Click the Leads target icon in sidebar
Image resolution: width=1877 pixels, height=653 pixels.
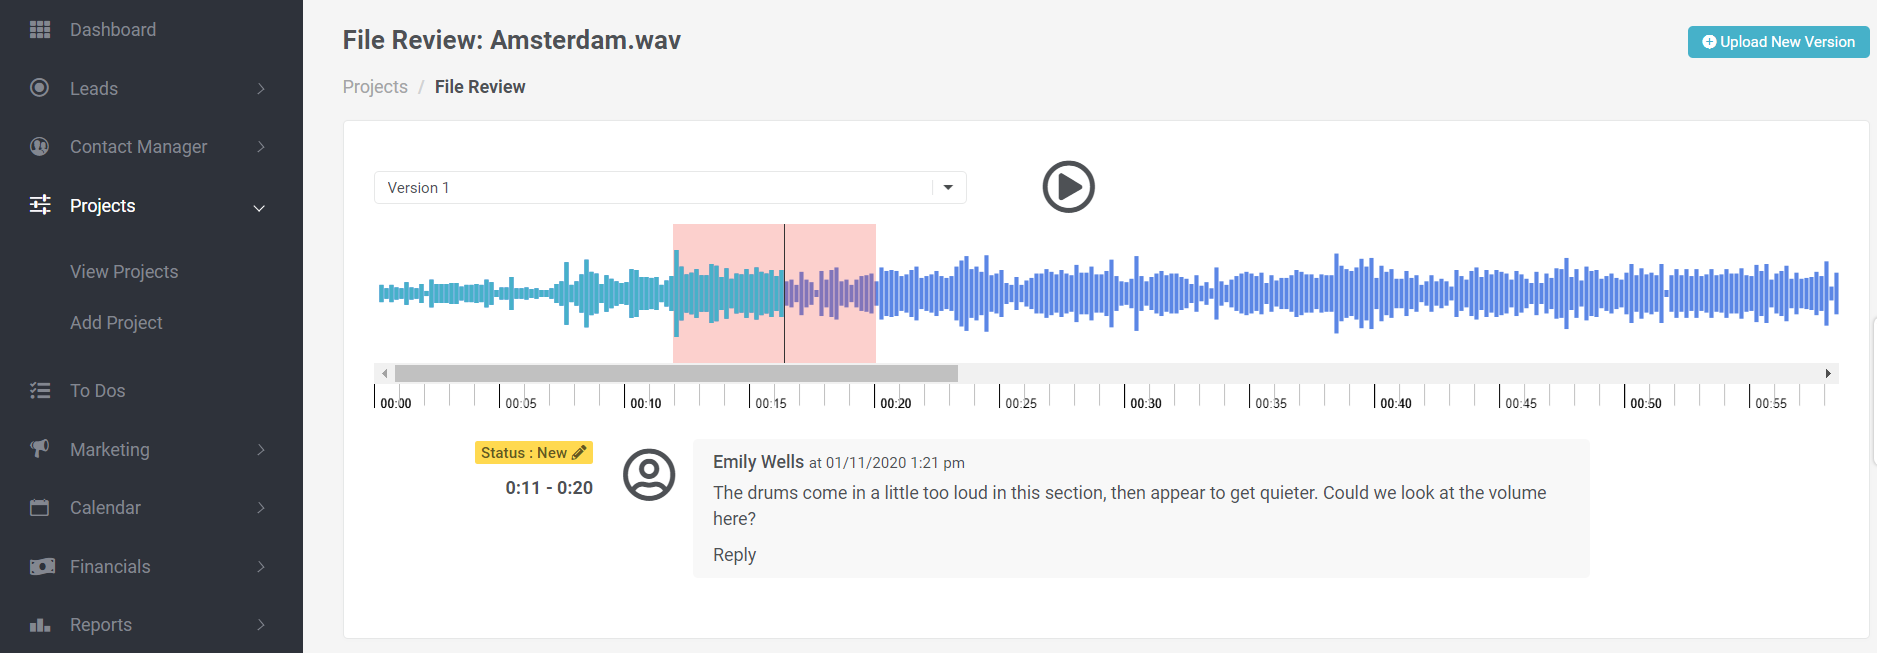[x=40, y=88]
